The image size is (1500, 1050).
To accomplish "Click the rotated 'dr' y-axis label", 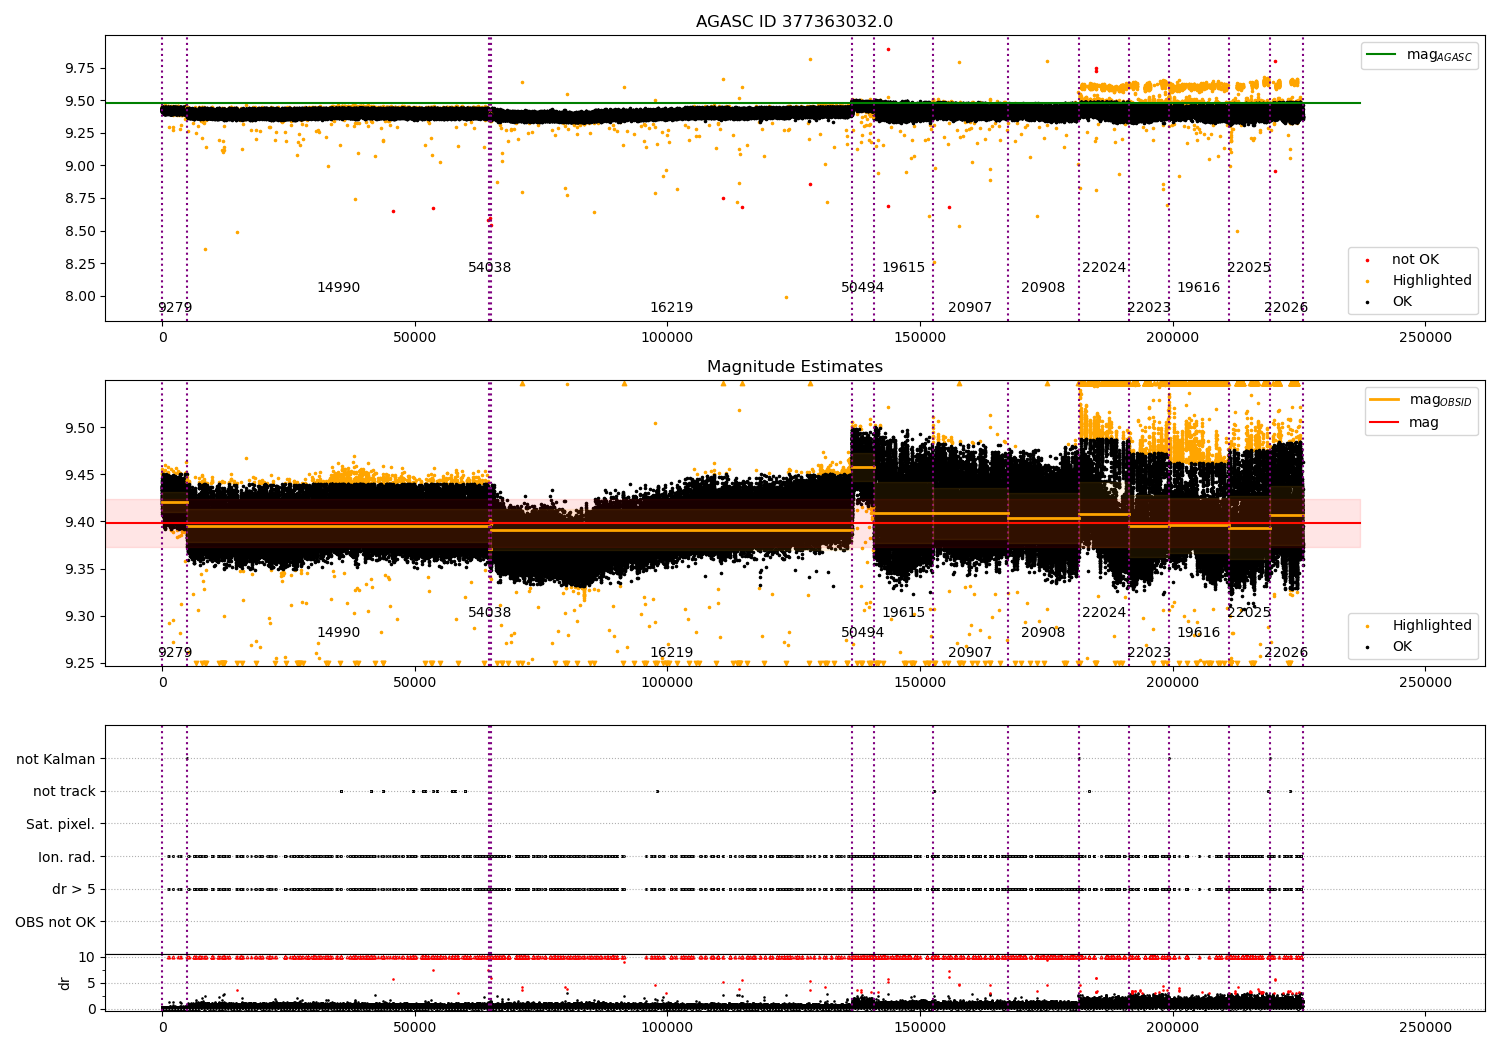I will point(65,983).
